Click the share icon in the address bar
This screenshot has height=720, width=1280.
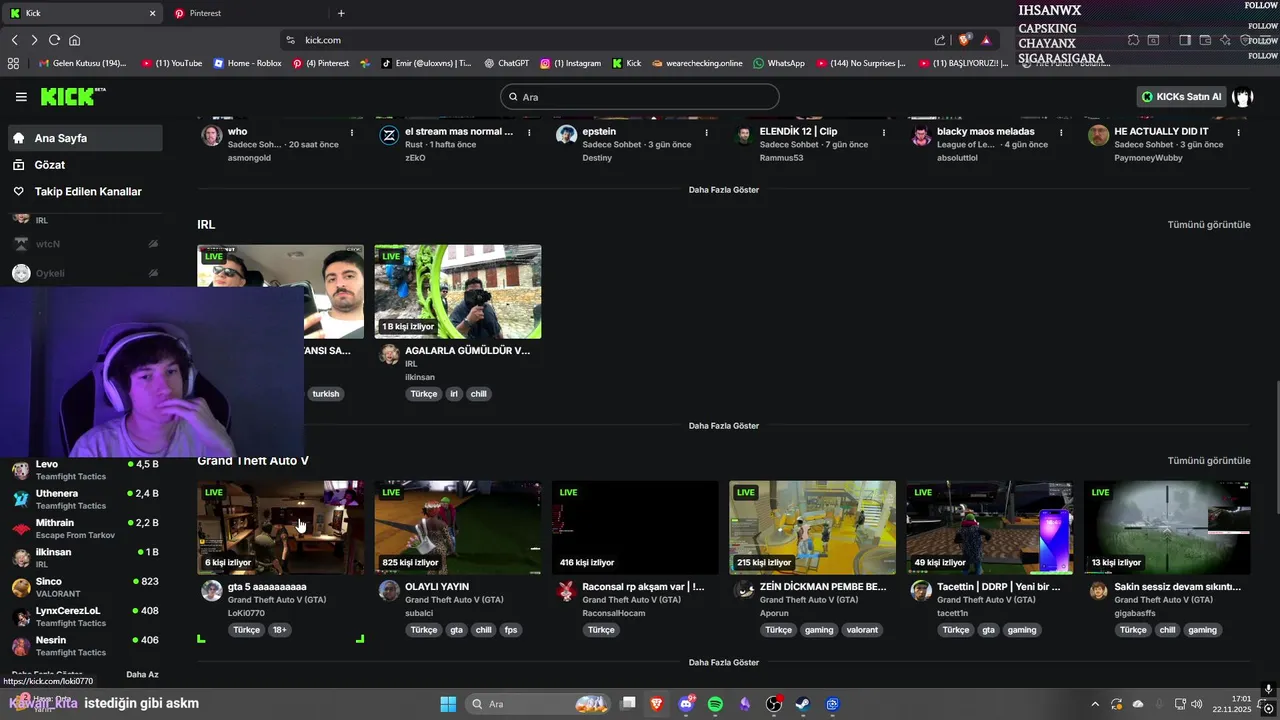click(940, 40)
